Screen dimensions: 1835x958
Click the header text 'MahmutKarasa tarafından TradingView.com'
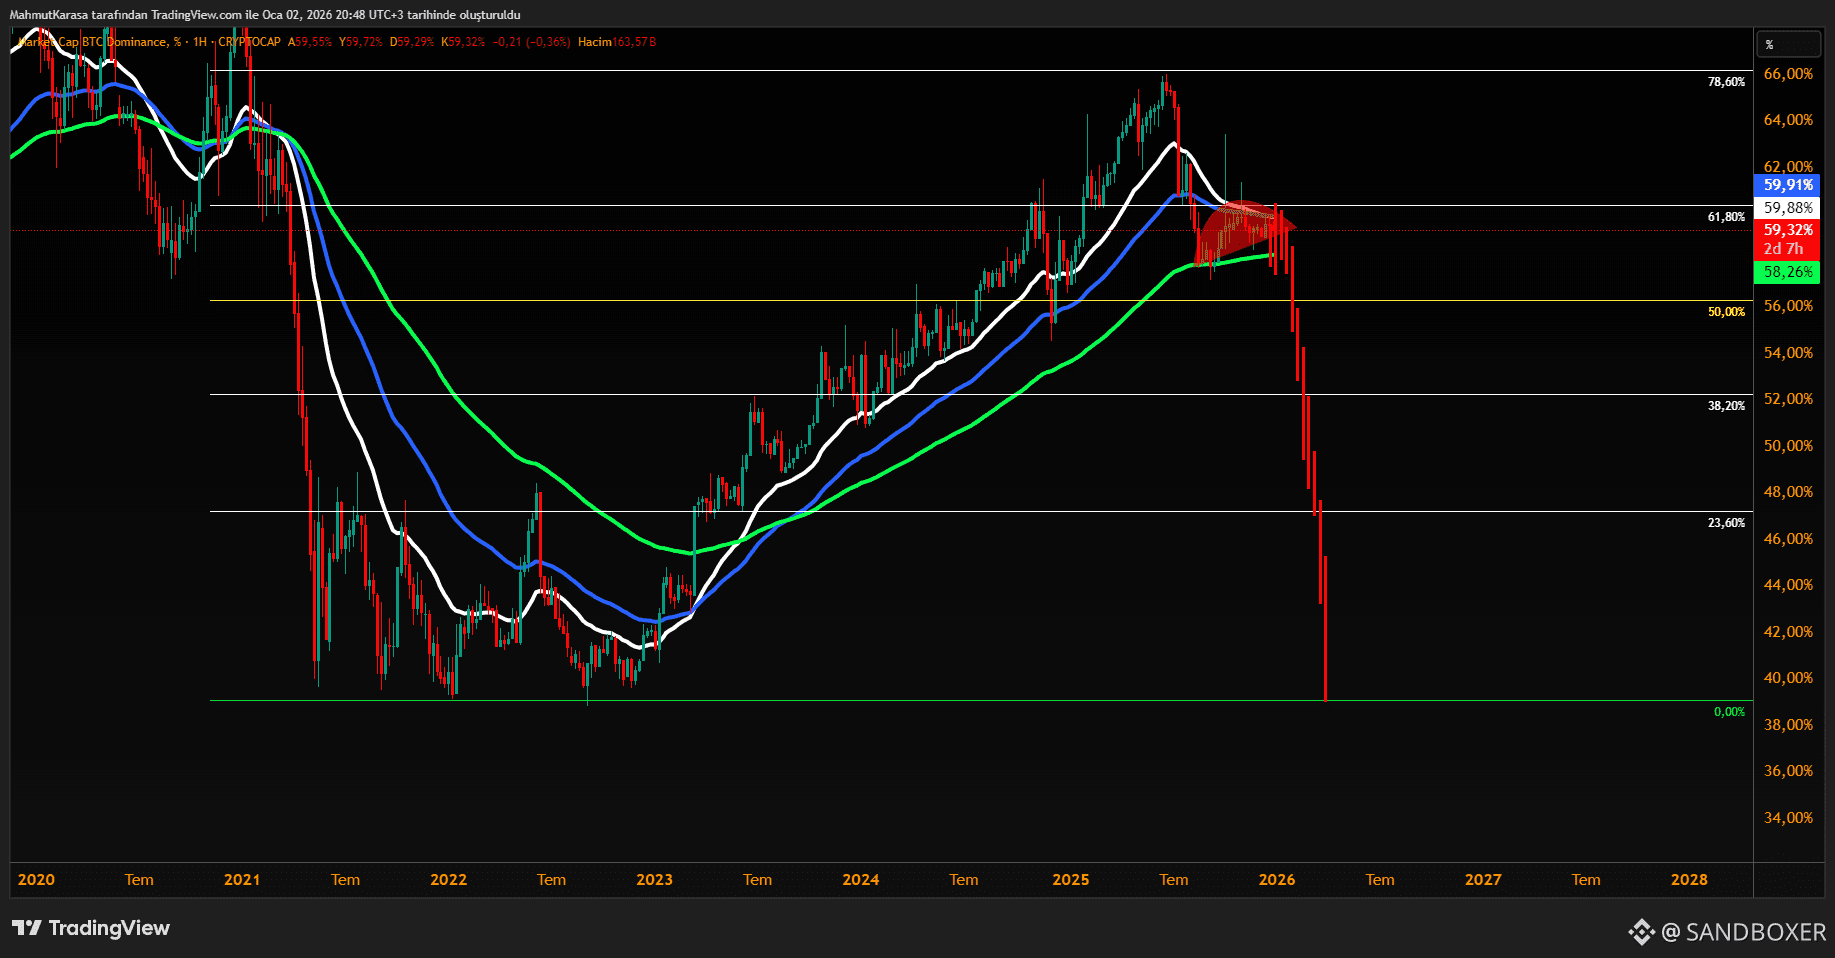(126, 15)
